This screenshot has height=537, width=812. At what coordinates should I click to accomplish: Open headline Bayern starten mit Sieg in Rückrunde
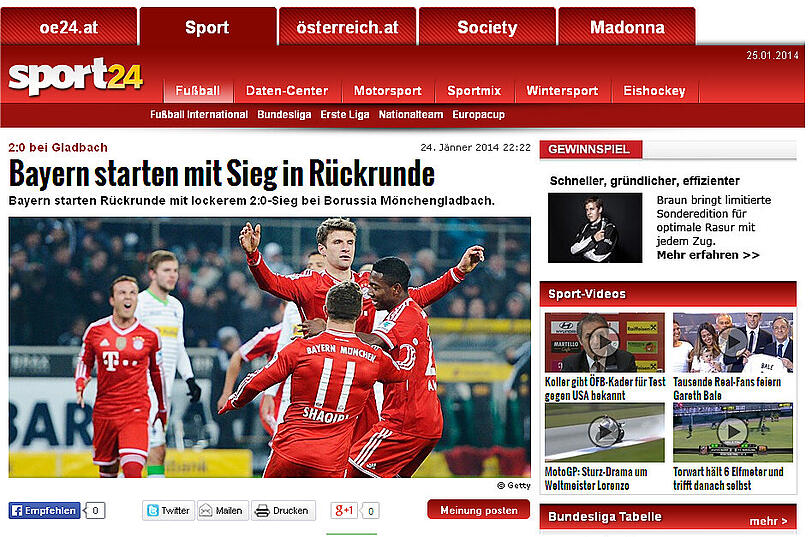[x=222, y=173]
